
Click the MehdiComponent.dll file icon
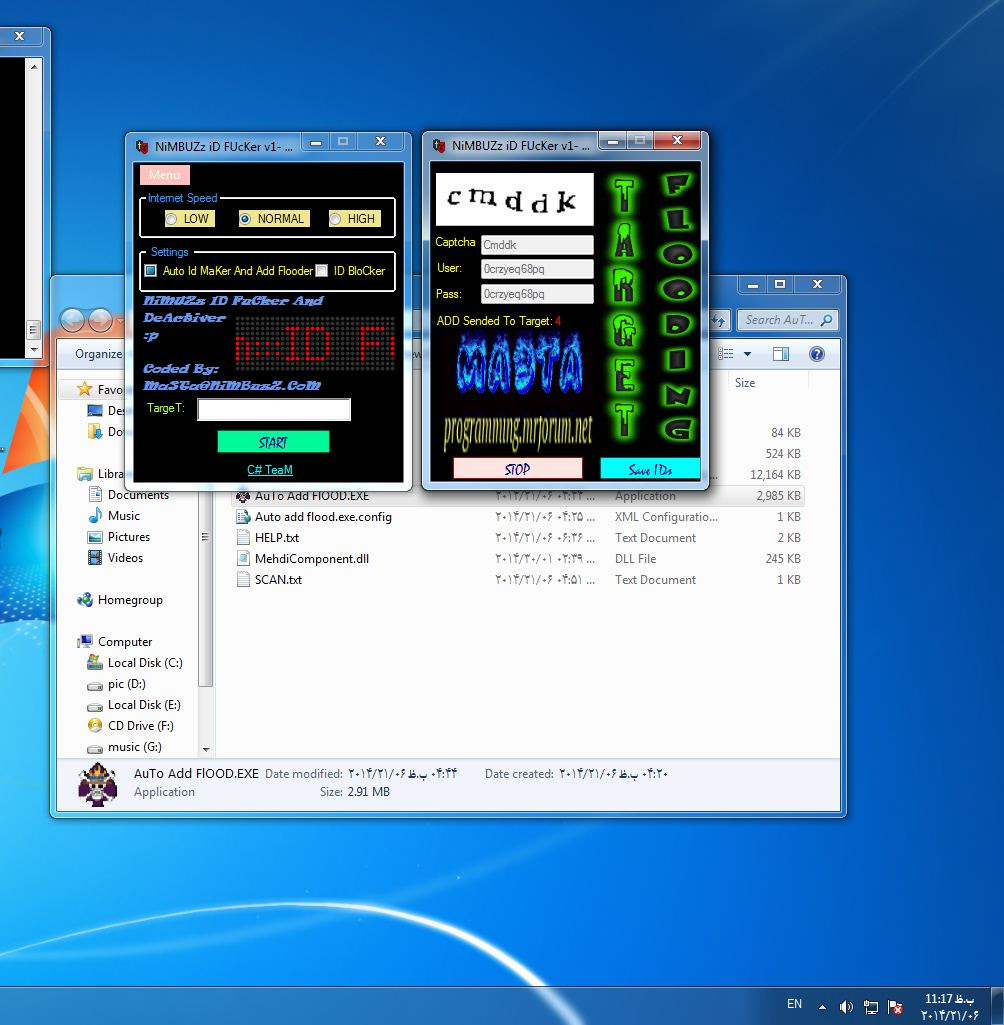tap(243, 558)
